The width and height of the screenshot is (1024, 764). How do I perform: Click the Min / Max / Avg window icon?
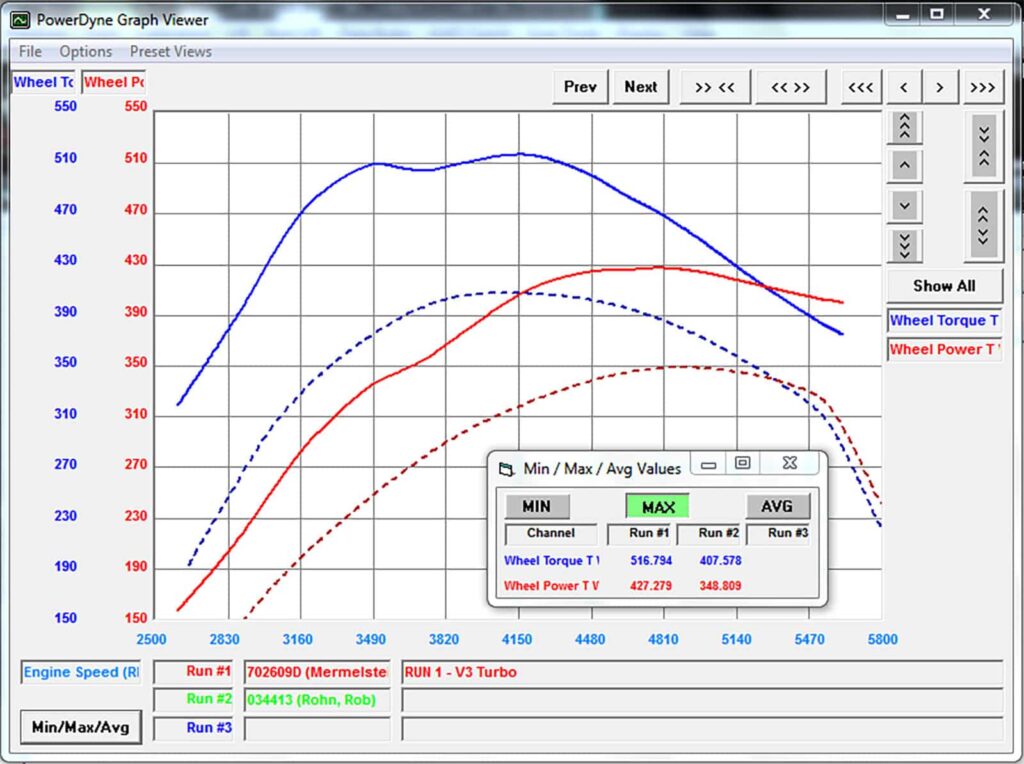pyautogui.click(x=506, y=469)
